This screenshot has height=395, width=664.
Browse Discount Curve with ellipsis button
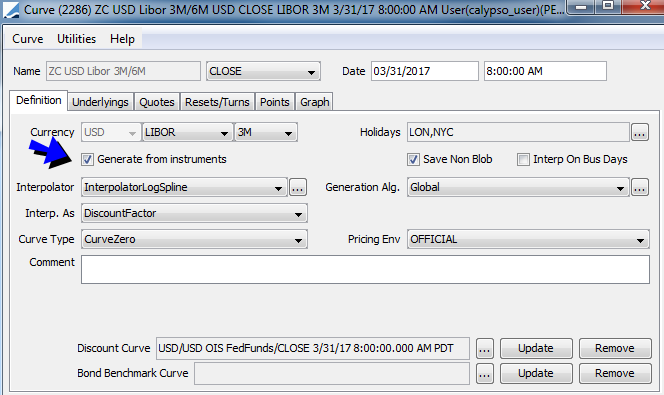point(484,348)
